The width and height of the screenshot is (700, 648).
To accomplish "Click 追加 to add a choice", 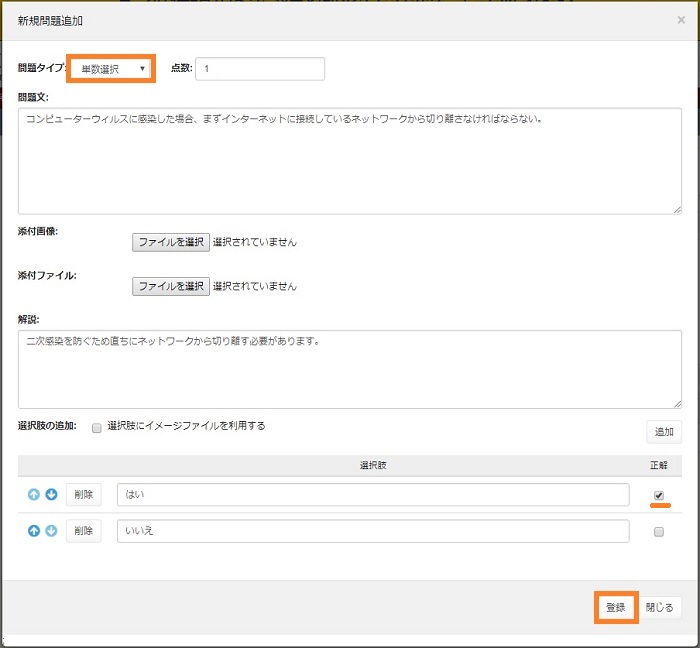I will pos(663,431).
